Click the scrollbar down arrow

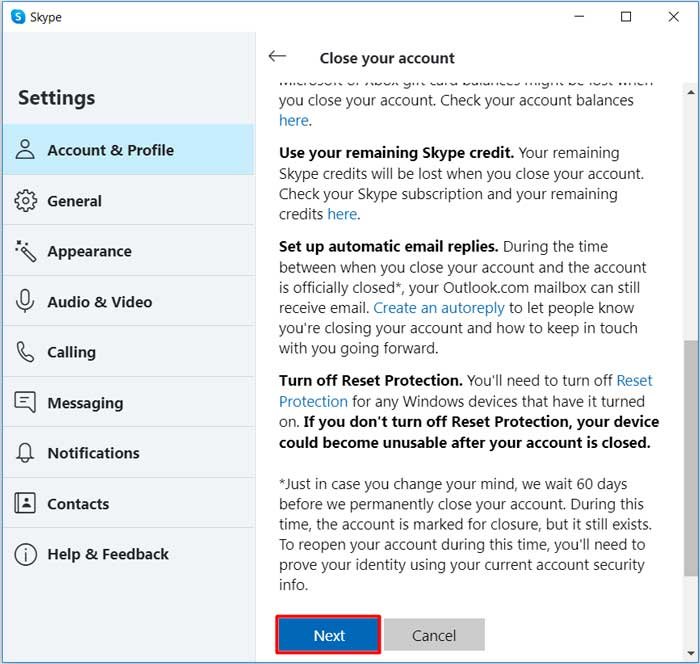(x=691, y=653)
